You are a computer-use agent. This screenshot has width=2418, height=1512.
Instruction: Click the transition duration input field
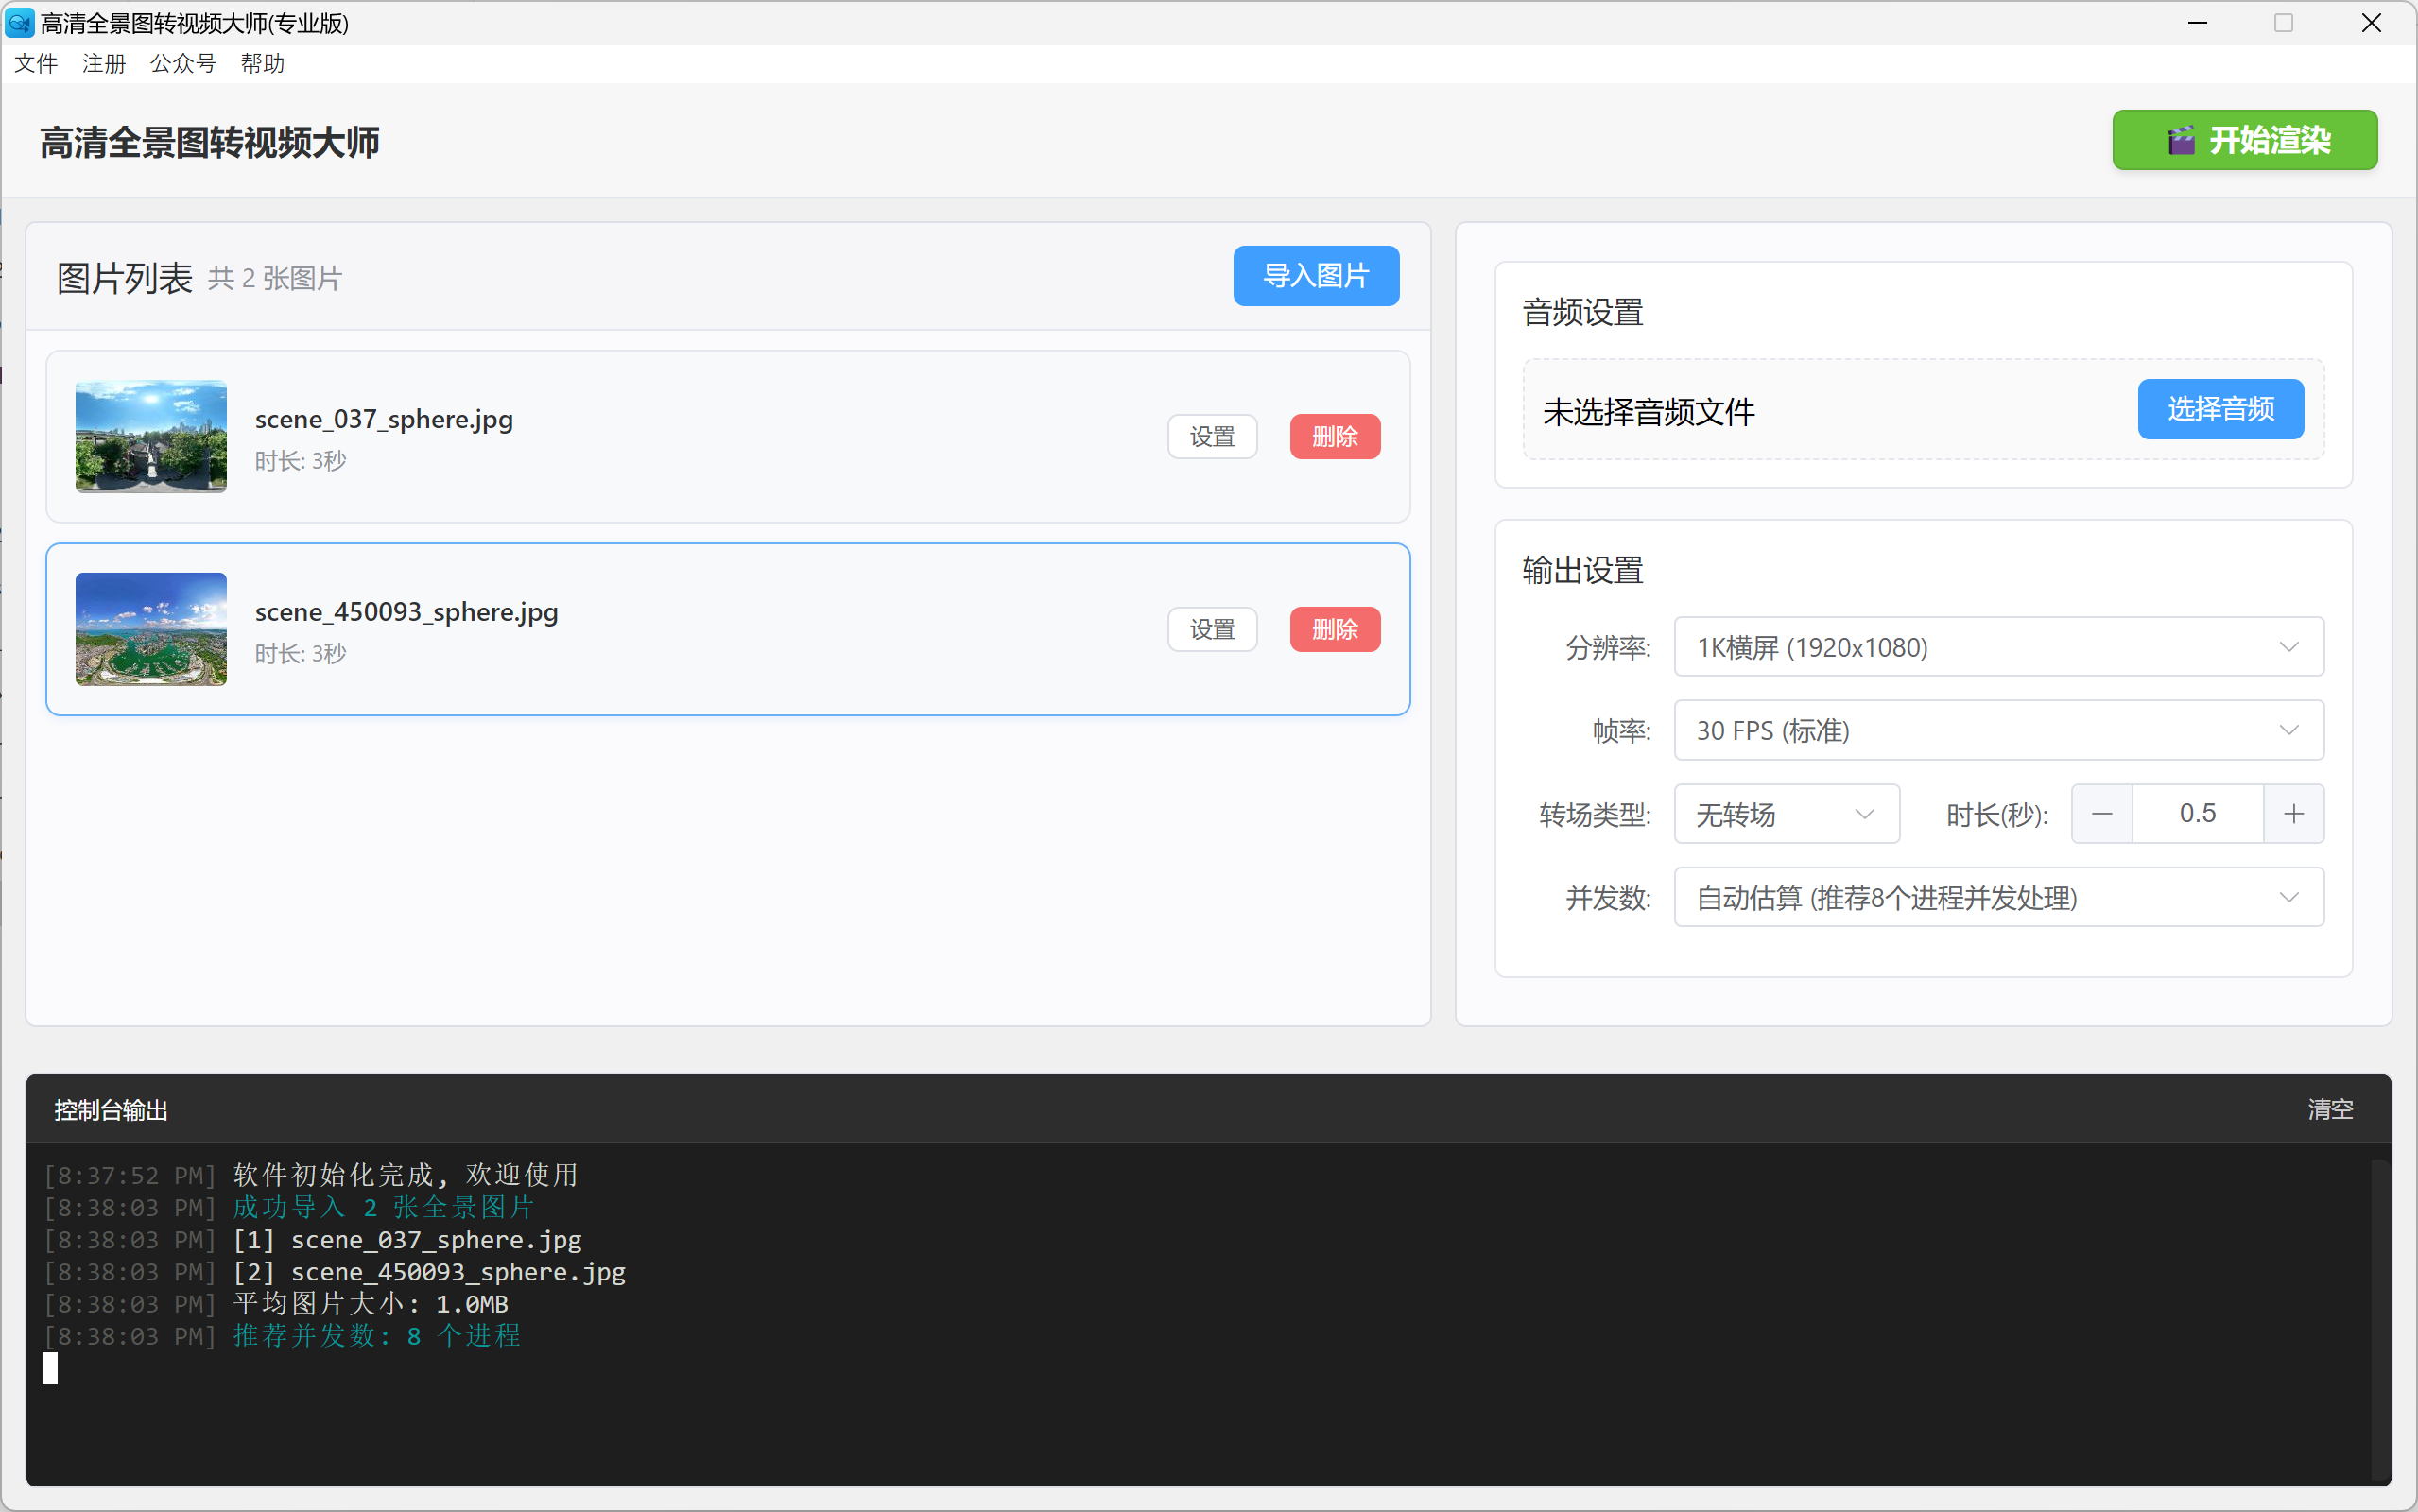[x=2197, y=814]
